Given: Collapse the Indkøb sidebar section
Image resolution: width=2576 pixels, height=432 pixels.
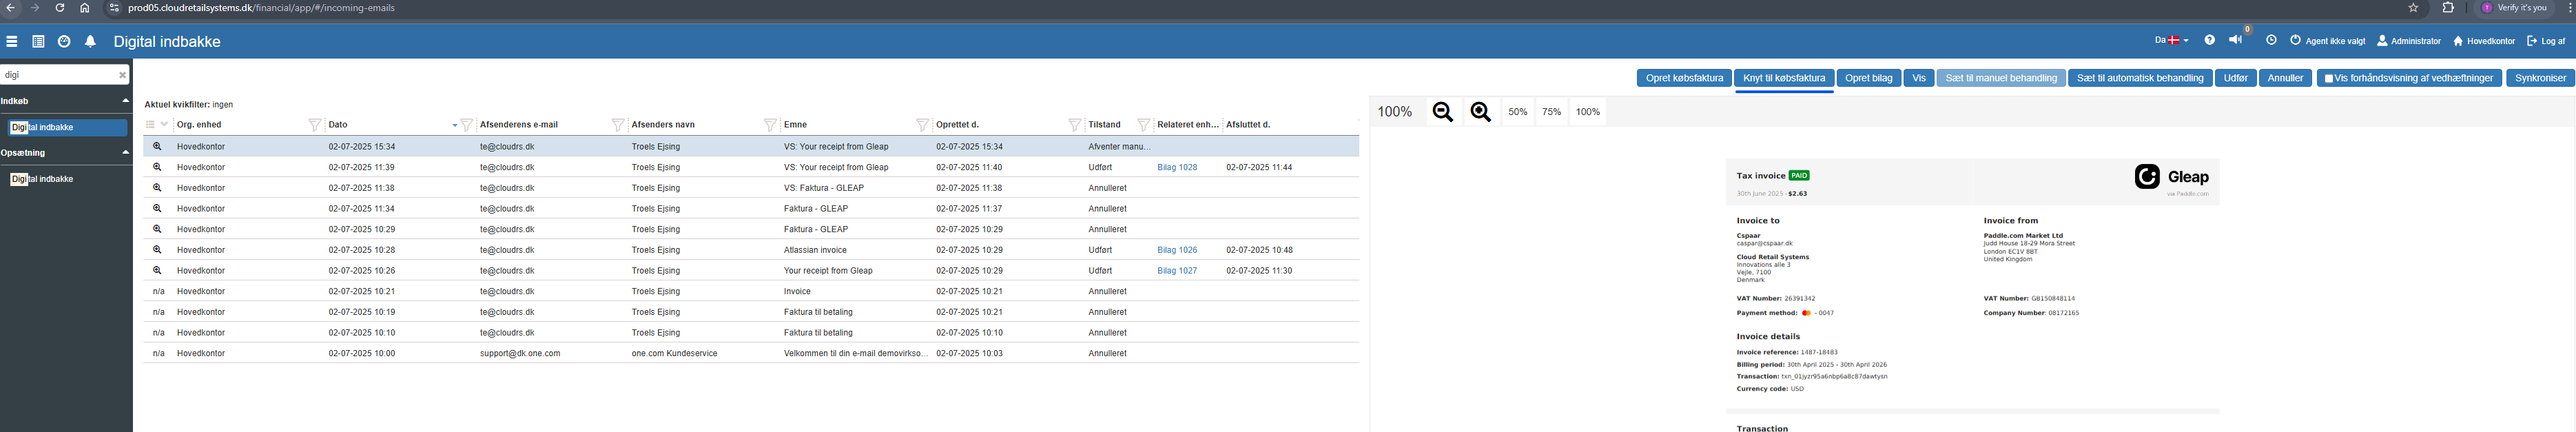Looking at the screenshot, I should click(x=125, y=101).
